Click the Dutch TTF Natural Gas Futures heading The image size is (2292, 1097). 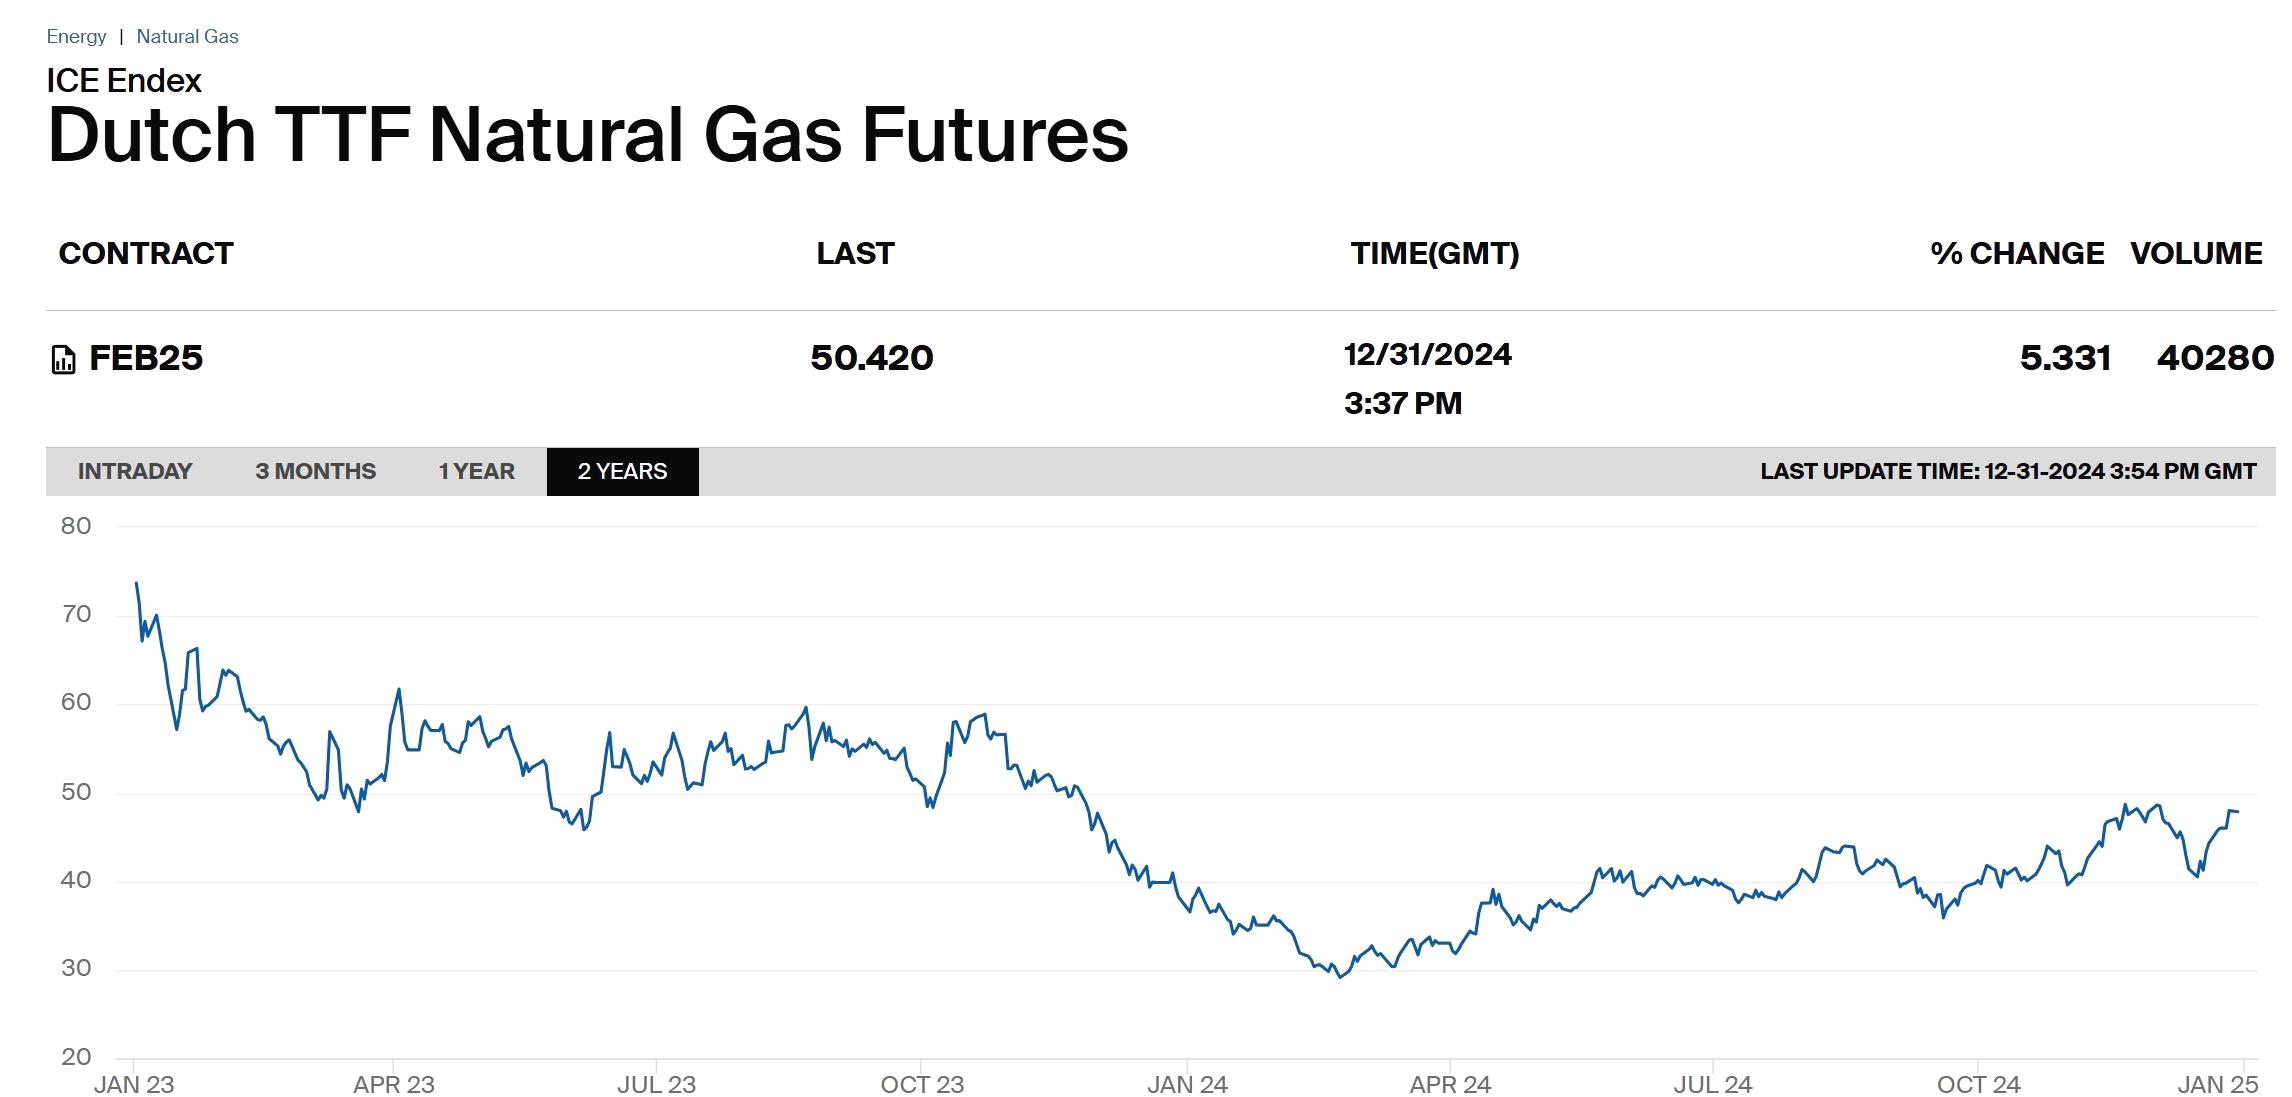point(588,135)
